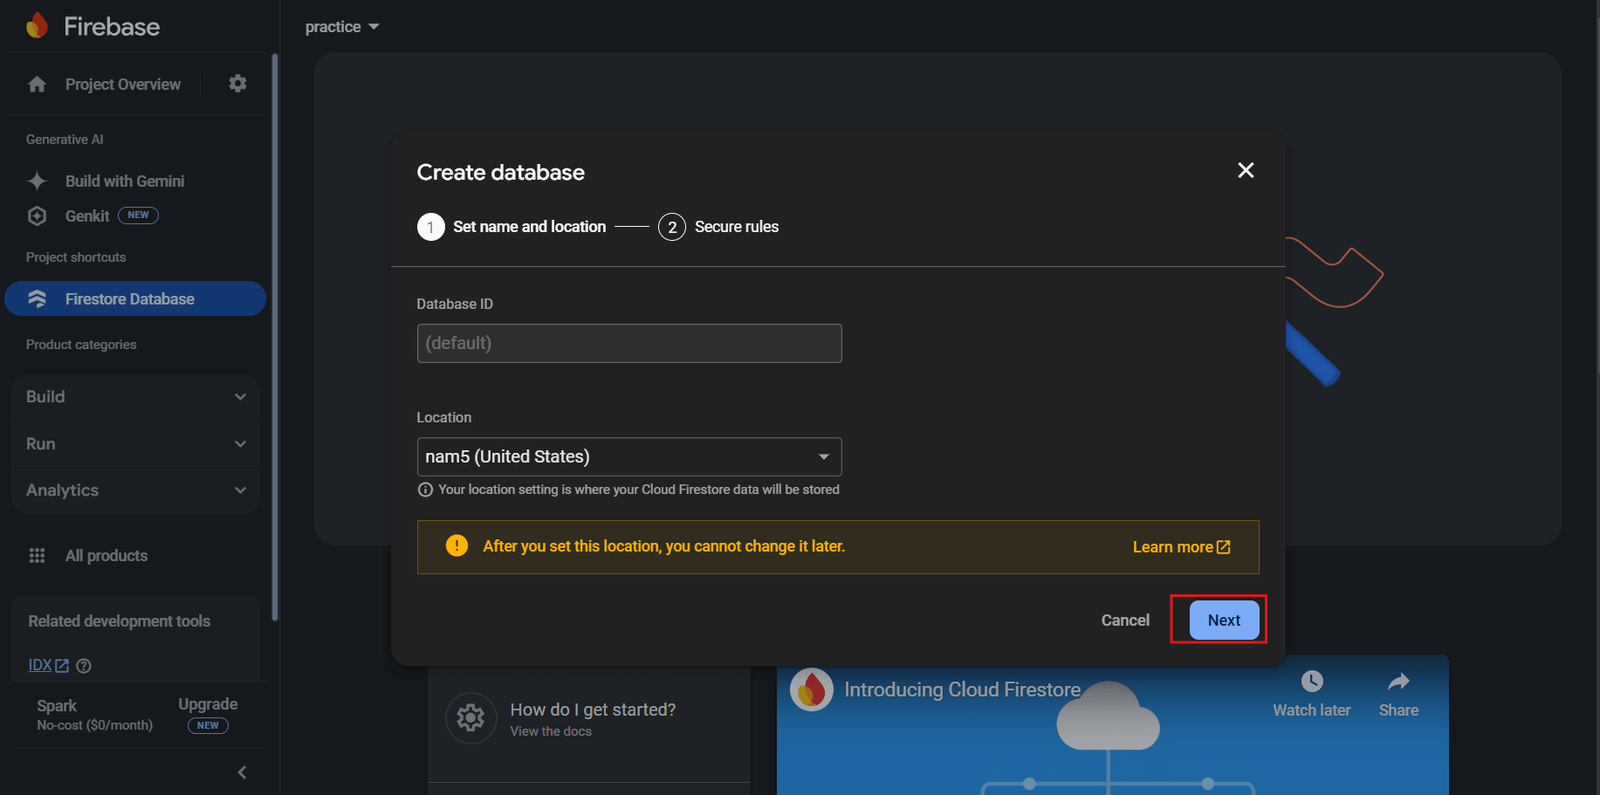
Task: Click the Next button
Action: [x=1223, y=620]
